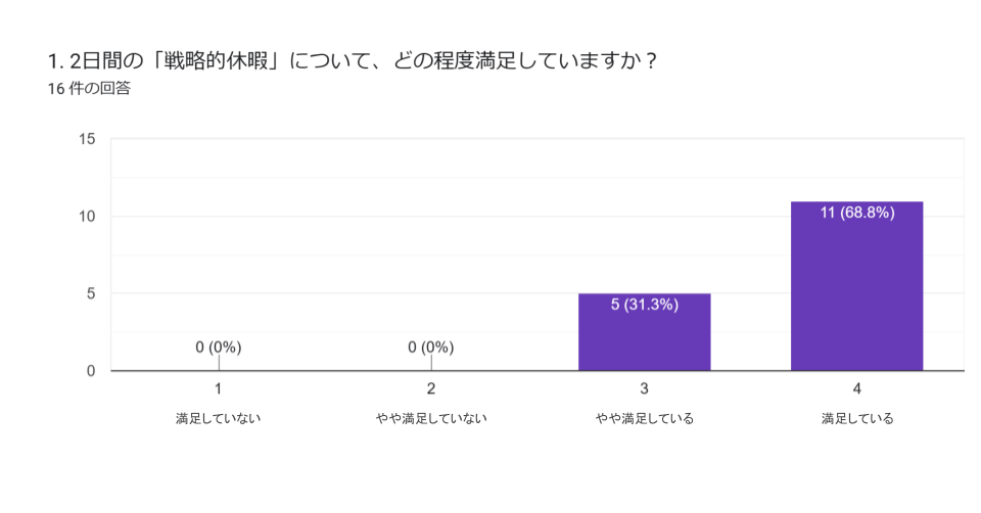Click the y-axis value "5"
The height and width of the screenshot is (513, 981).
click(x=91, y=294)
